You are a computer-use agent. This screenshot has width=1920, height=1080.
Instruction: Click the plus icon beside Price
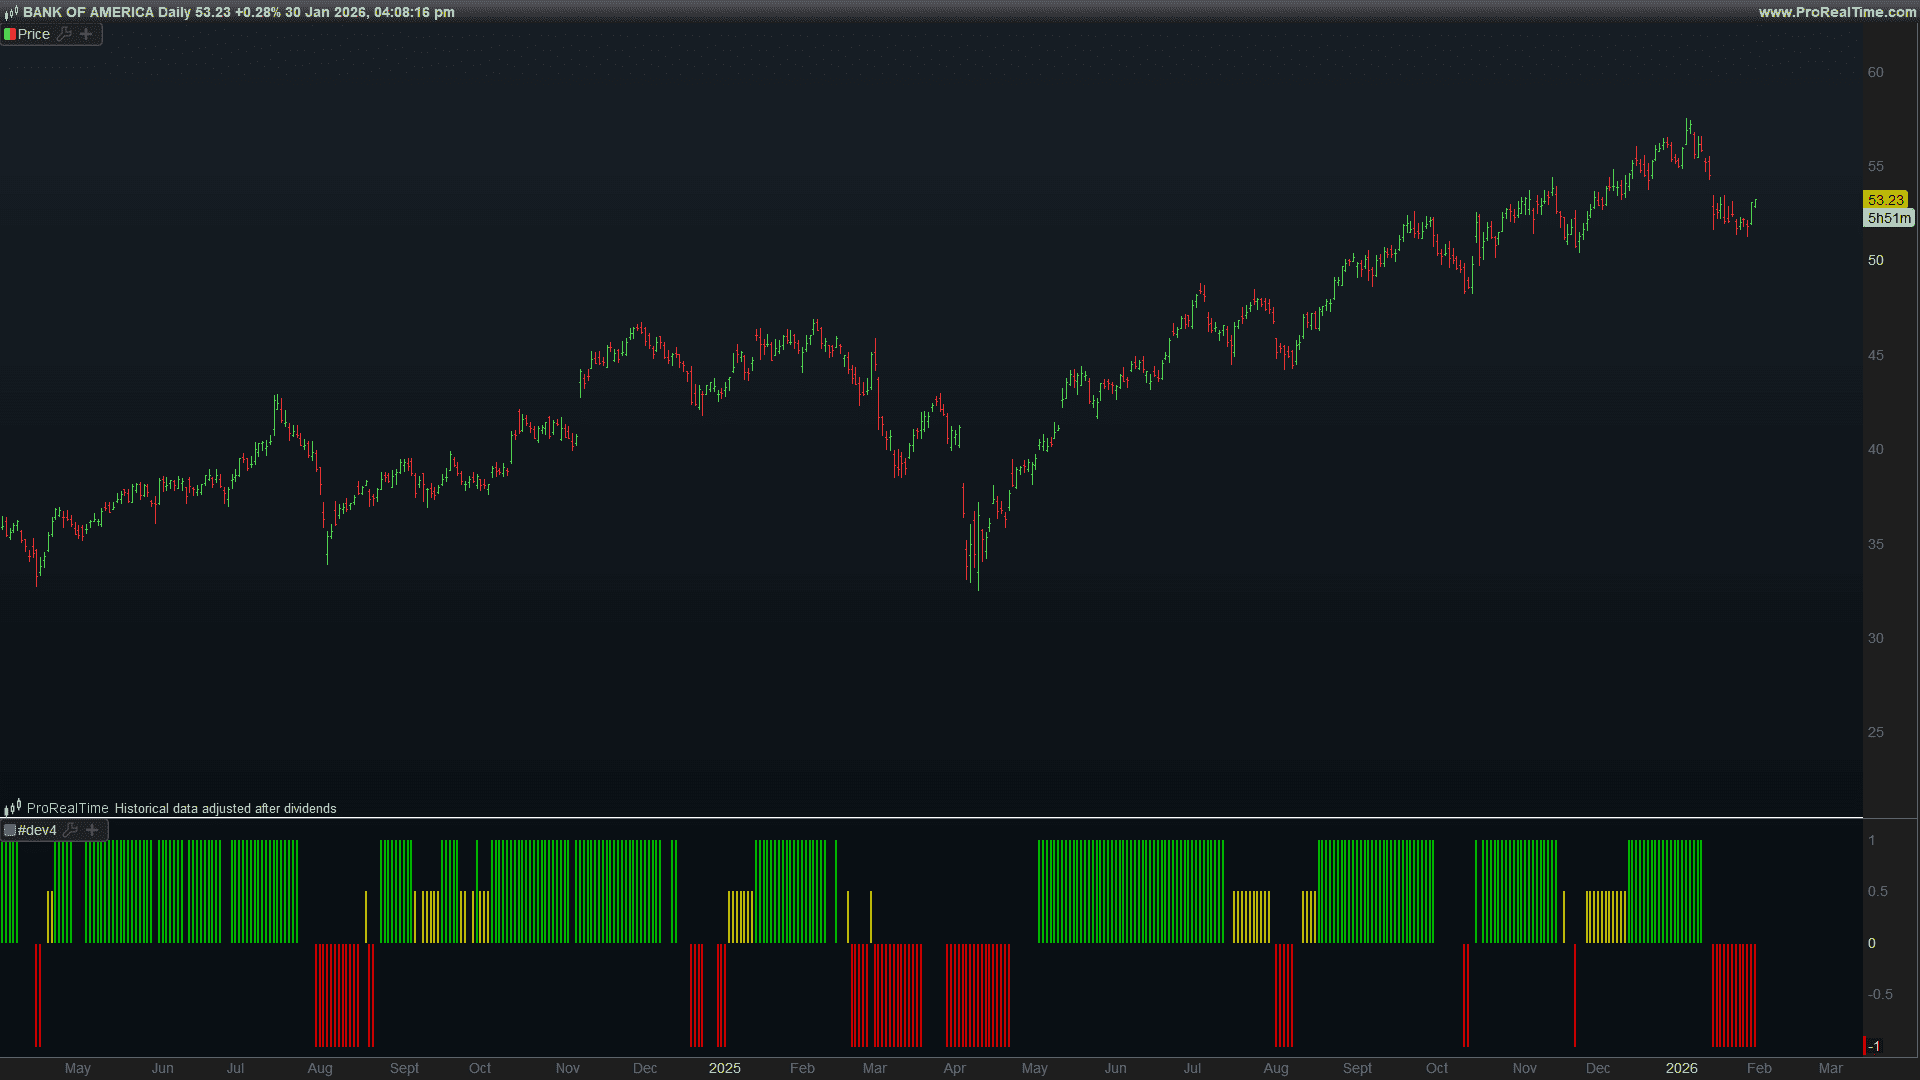pos(86,34)
